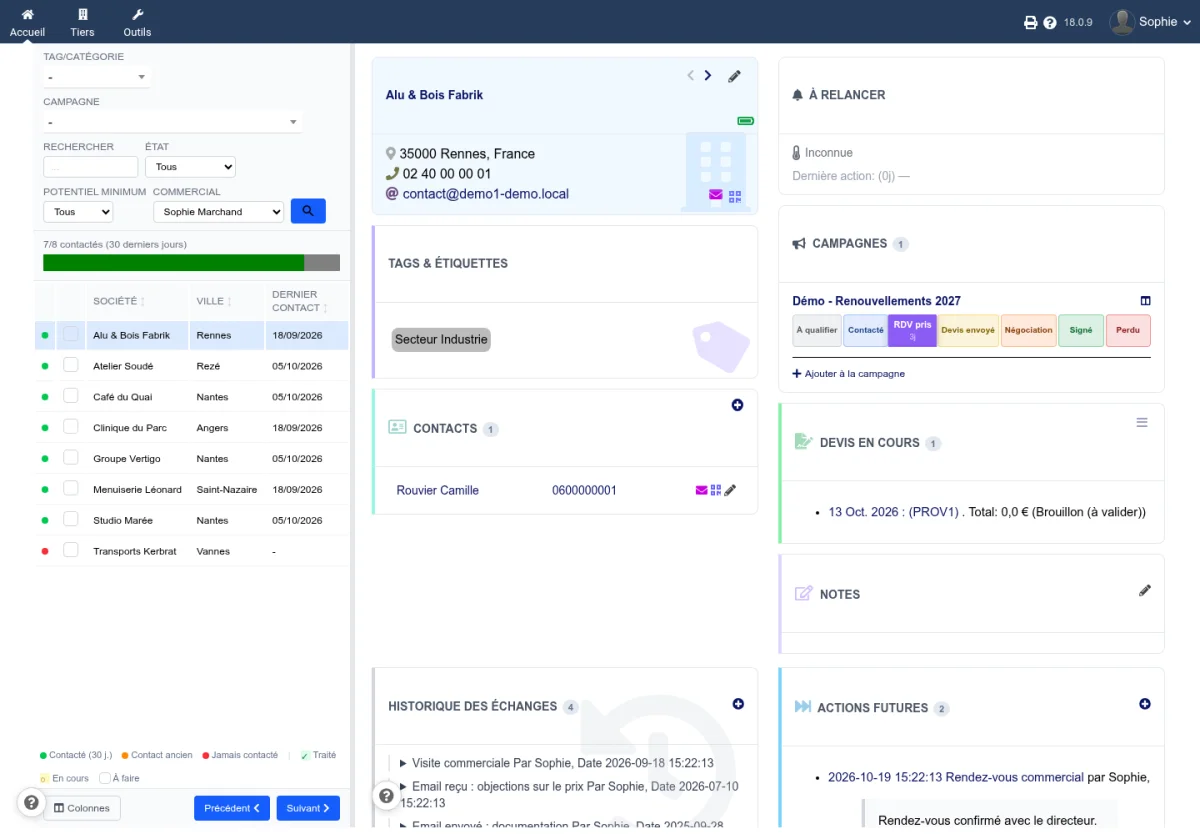This screenshot has height=834, width=1200.
Task: Click the round help button at bottom left
Action: coord(31,802)
